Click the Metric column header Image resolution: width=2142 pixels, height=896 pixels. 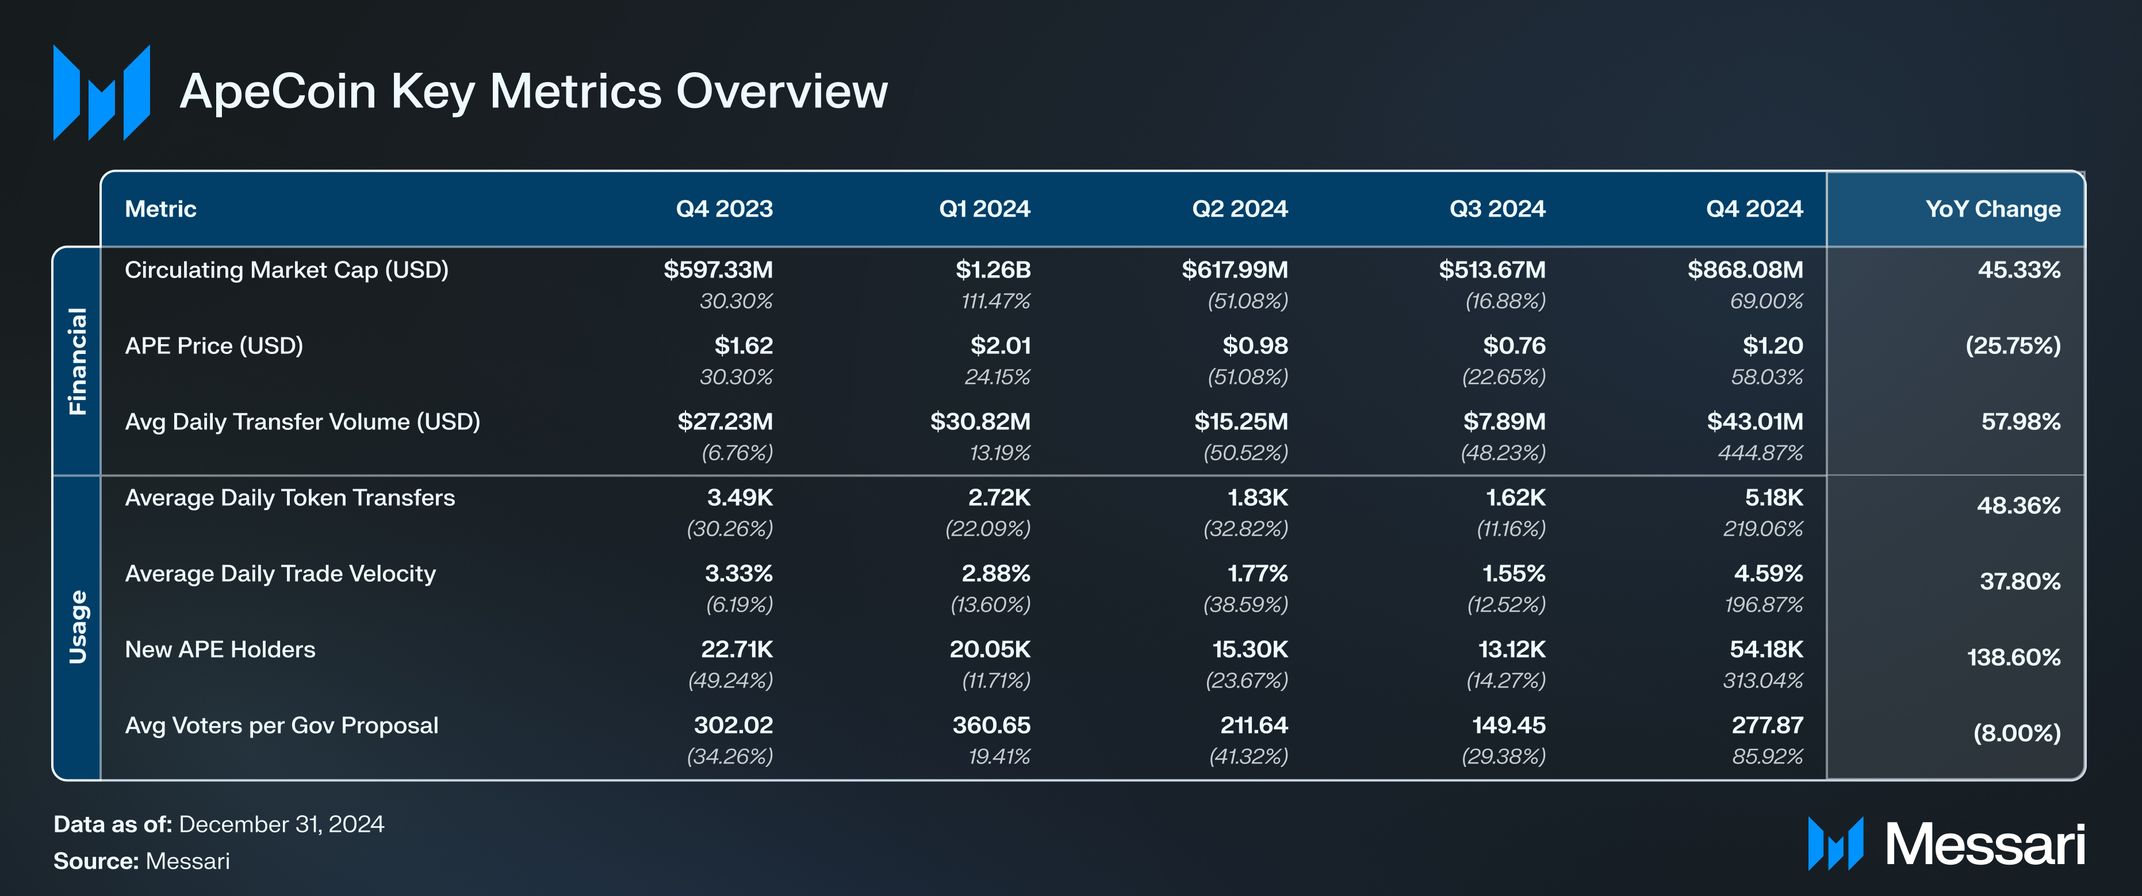point(160,209)
